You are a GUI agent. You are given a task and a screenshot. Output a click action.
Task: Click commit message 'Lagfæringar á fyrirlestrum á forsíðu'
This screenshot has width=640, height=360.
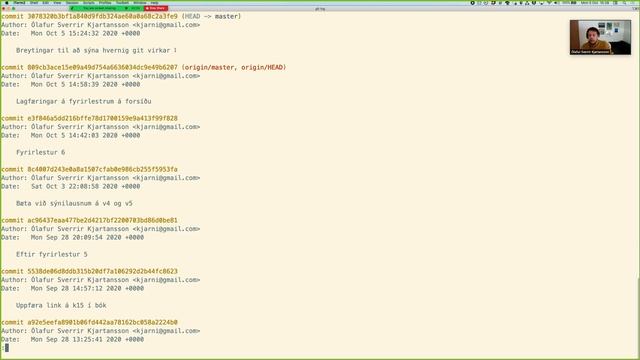click(x=84, y=101)
